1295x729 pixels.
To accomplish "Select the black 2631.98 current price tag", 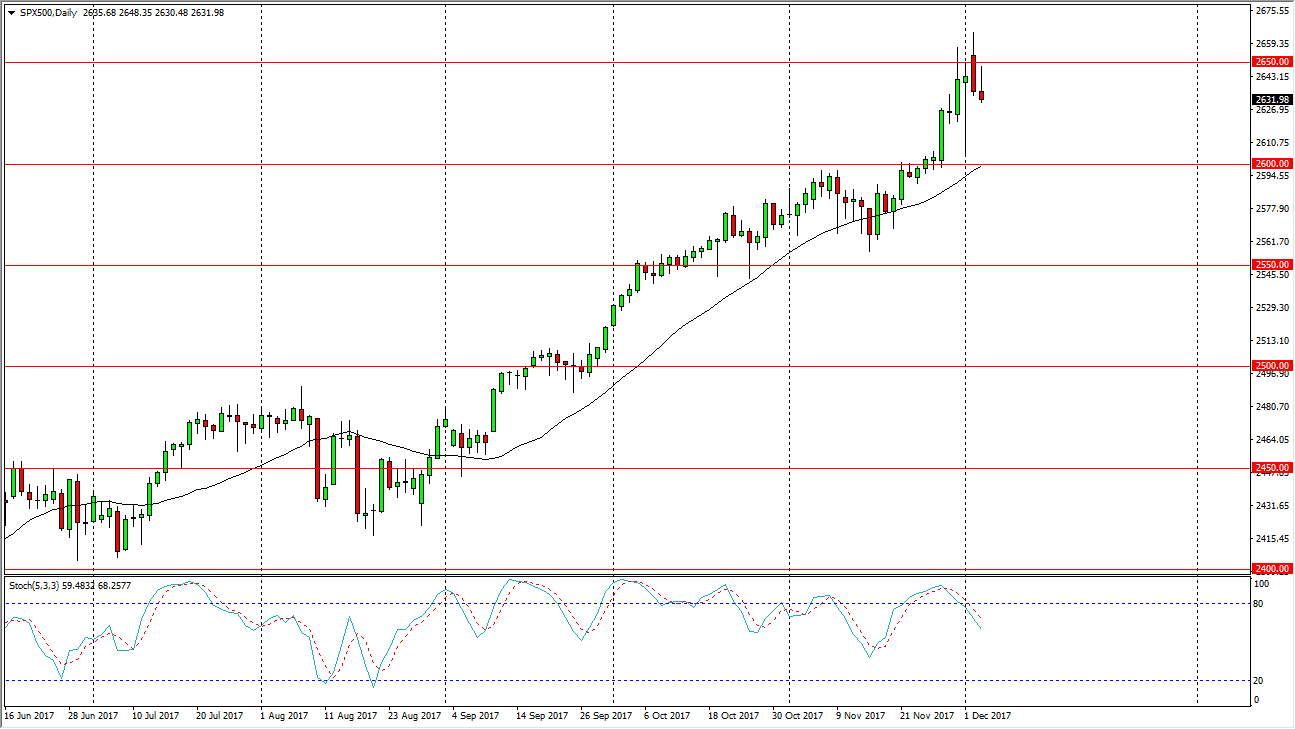I will coord(1272,99).
